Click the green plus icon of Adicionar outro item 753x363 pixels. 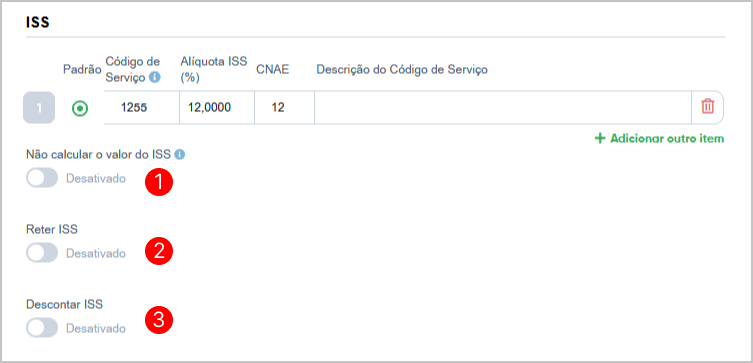600,139
